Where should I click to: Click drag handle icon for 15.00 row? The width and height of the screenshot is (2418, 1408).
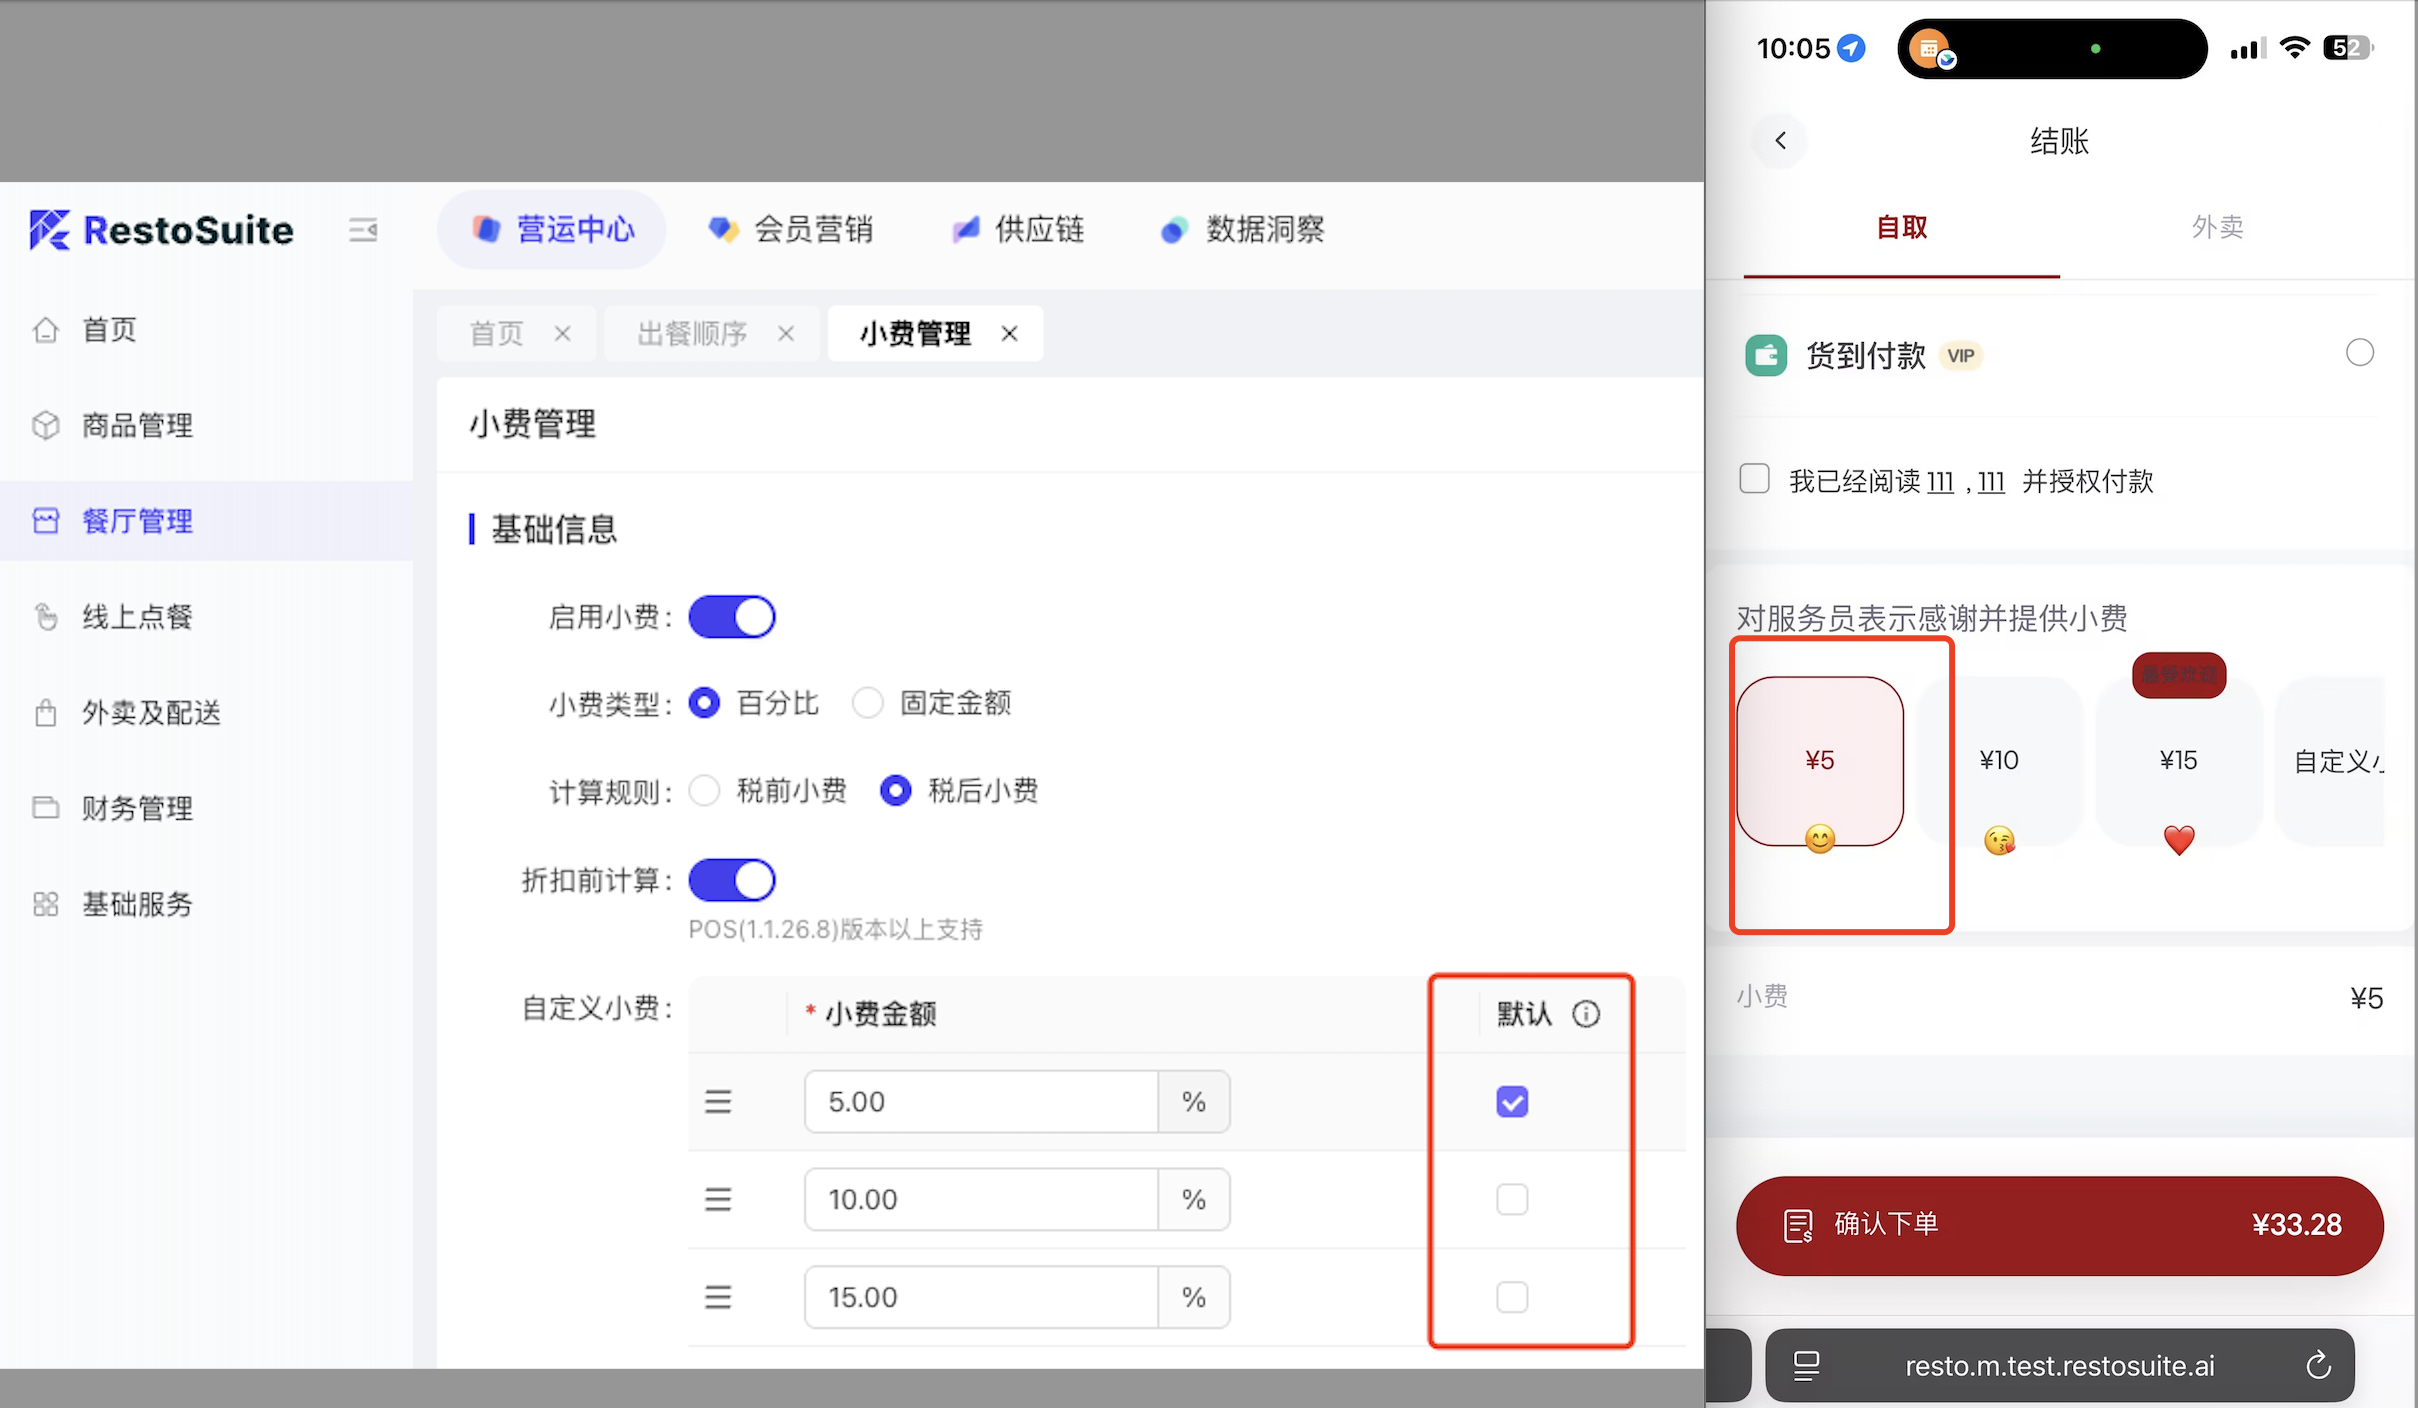point(718,1298)
